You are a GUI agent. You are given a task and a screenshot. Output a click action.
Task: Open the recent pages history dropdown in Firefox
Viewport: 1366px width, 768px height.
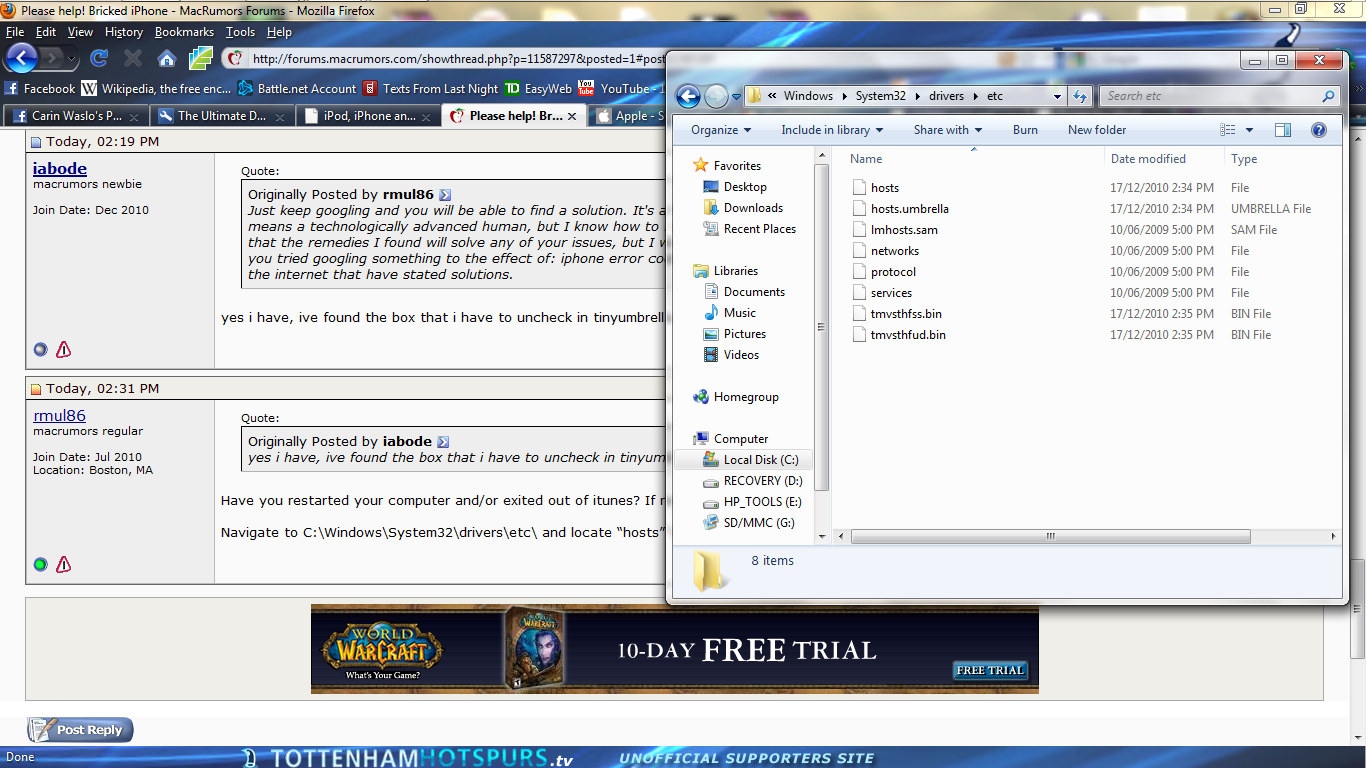click(72, 58)
